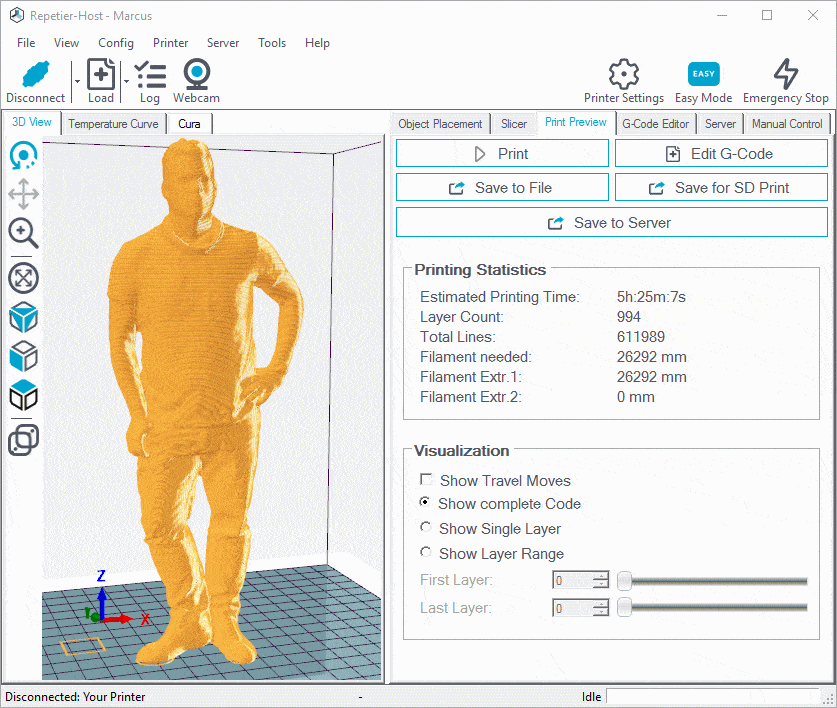Open the G-Code Editor tab
Viewport: 837px width, 708px height.
655,123
